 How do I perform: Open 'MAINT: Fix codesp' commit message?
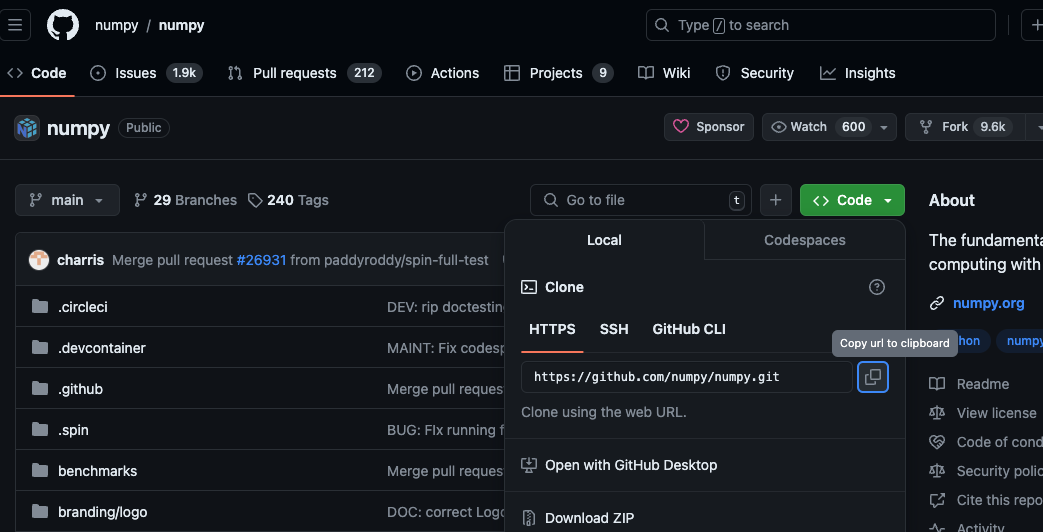[446, 348]
